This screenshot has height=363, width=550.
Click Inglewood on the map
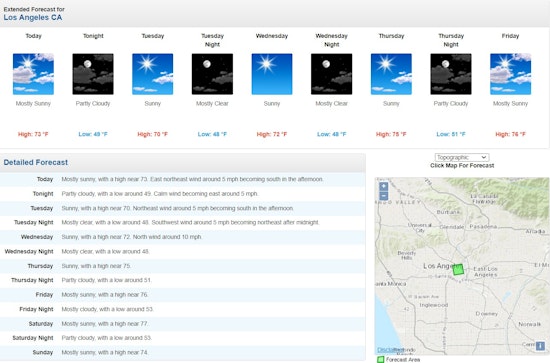click(x=434, y=305)
